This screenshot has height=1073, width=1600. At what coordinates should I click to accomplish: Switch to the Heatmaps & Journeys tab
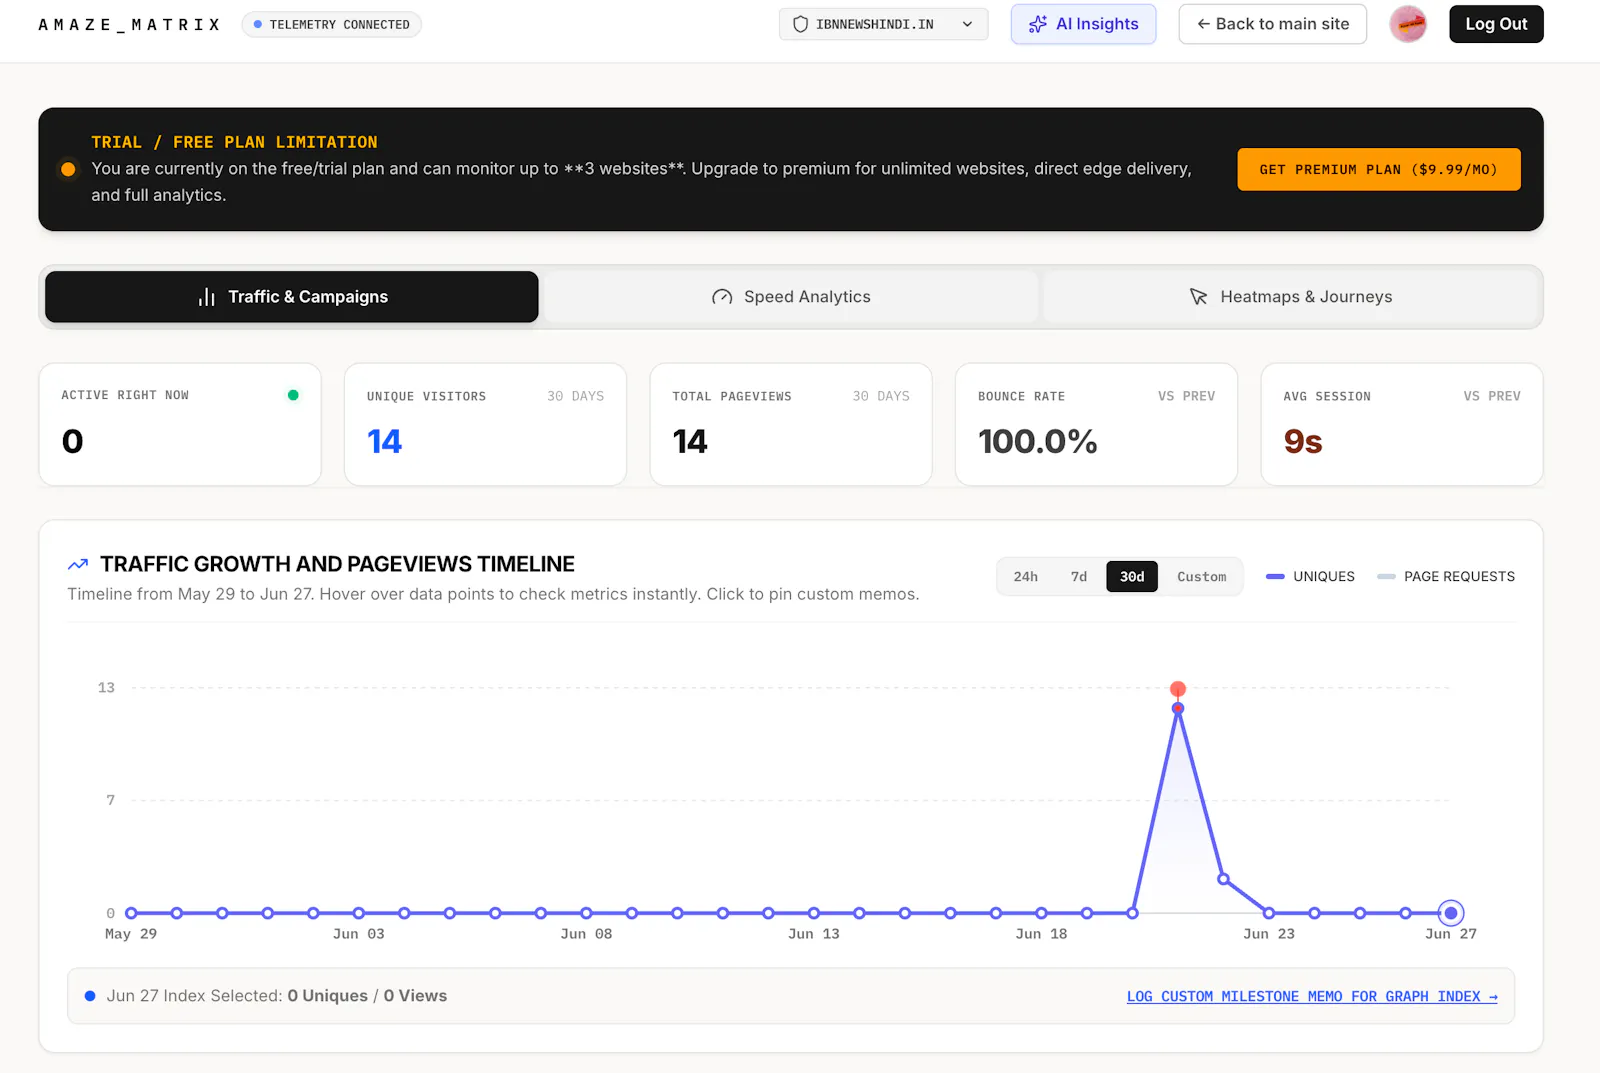[1290, 297]
